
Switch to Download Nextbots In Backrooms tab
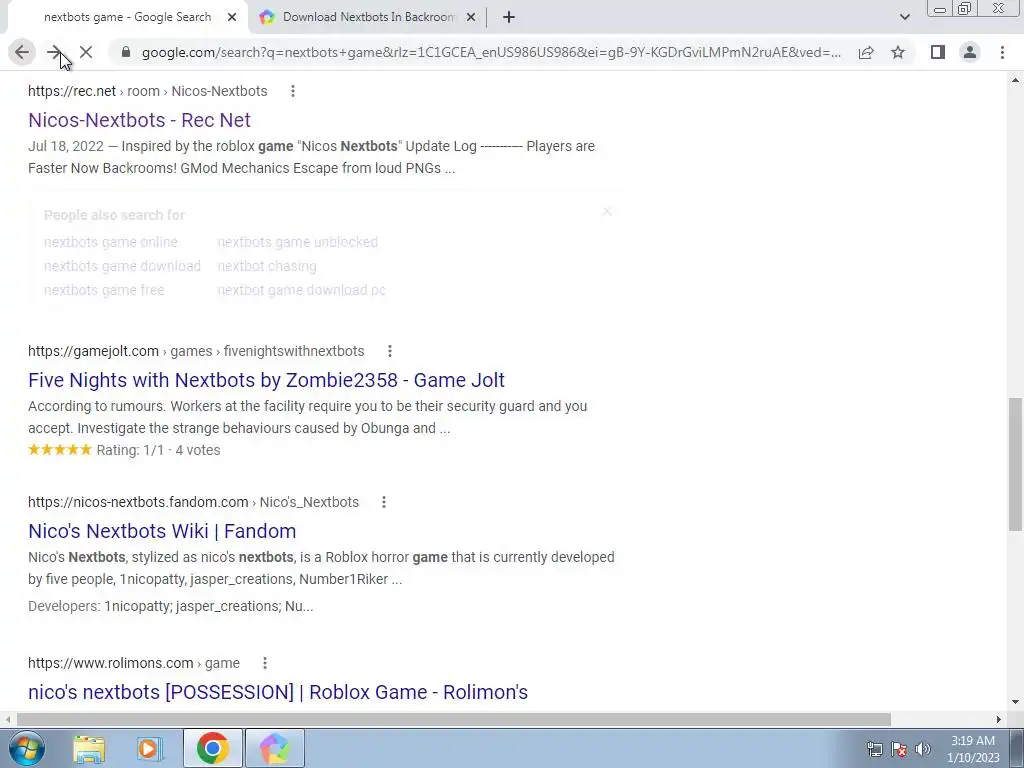[369, 17]
